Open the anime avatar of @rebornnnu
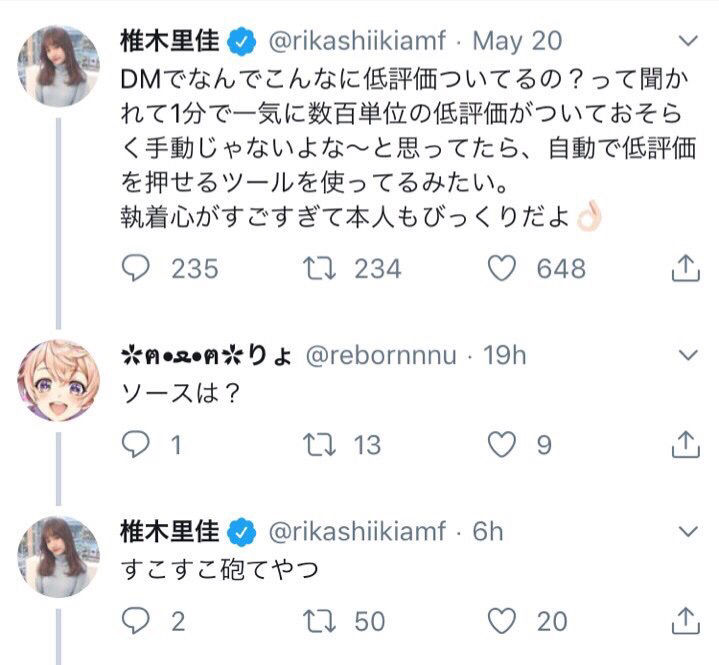This screenshot has height=665, width=719. [x=58, y=380]
